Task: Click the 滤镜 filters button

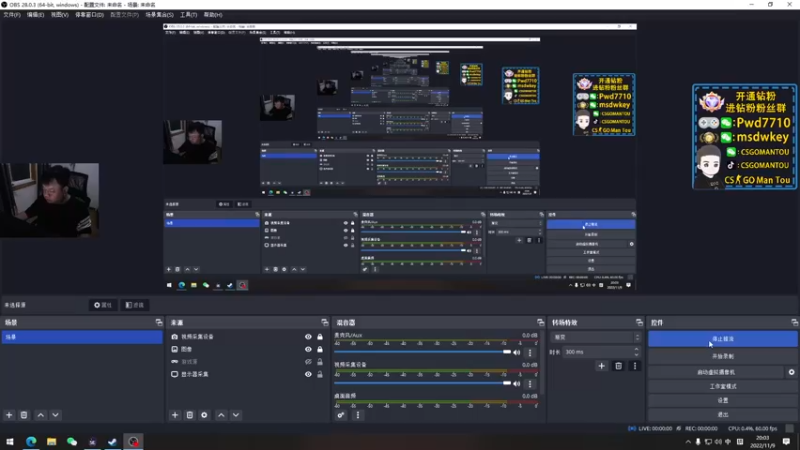Action: (x=135, y=305)
